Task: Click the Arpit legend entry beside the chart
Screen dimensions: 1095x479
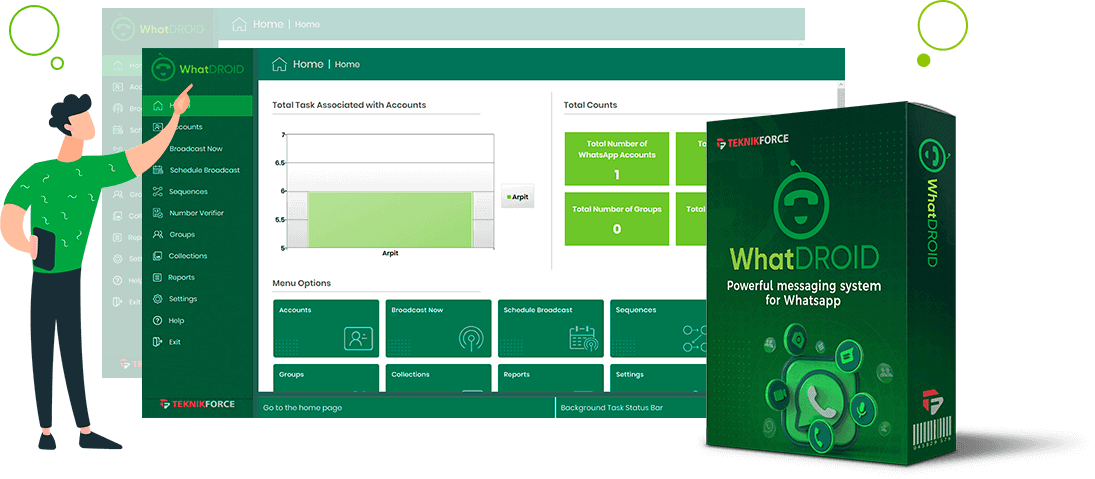Action: pos(518,197)
